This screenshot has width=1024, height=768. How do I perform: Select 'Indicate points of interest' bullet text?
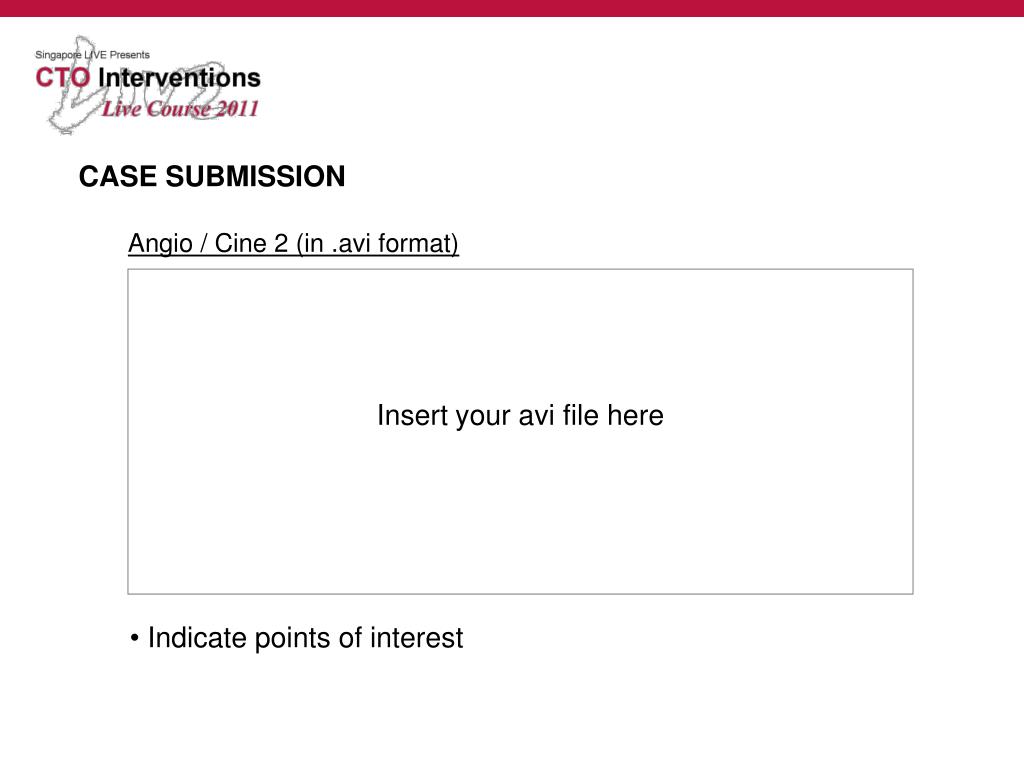click(x=305, y=638)
